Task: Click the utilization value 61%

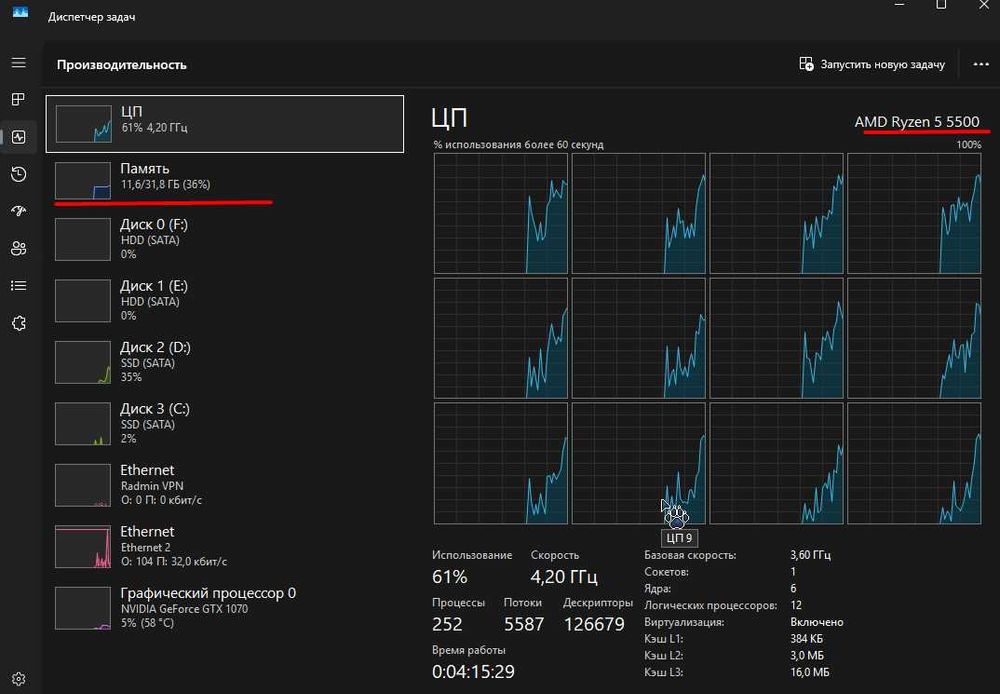Action: tap(450, 577)
